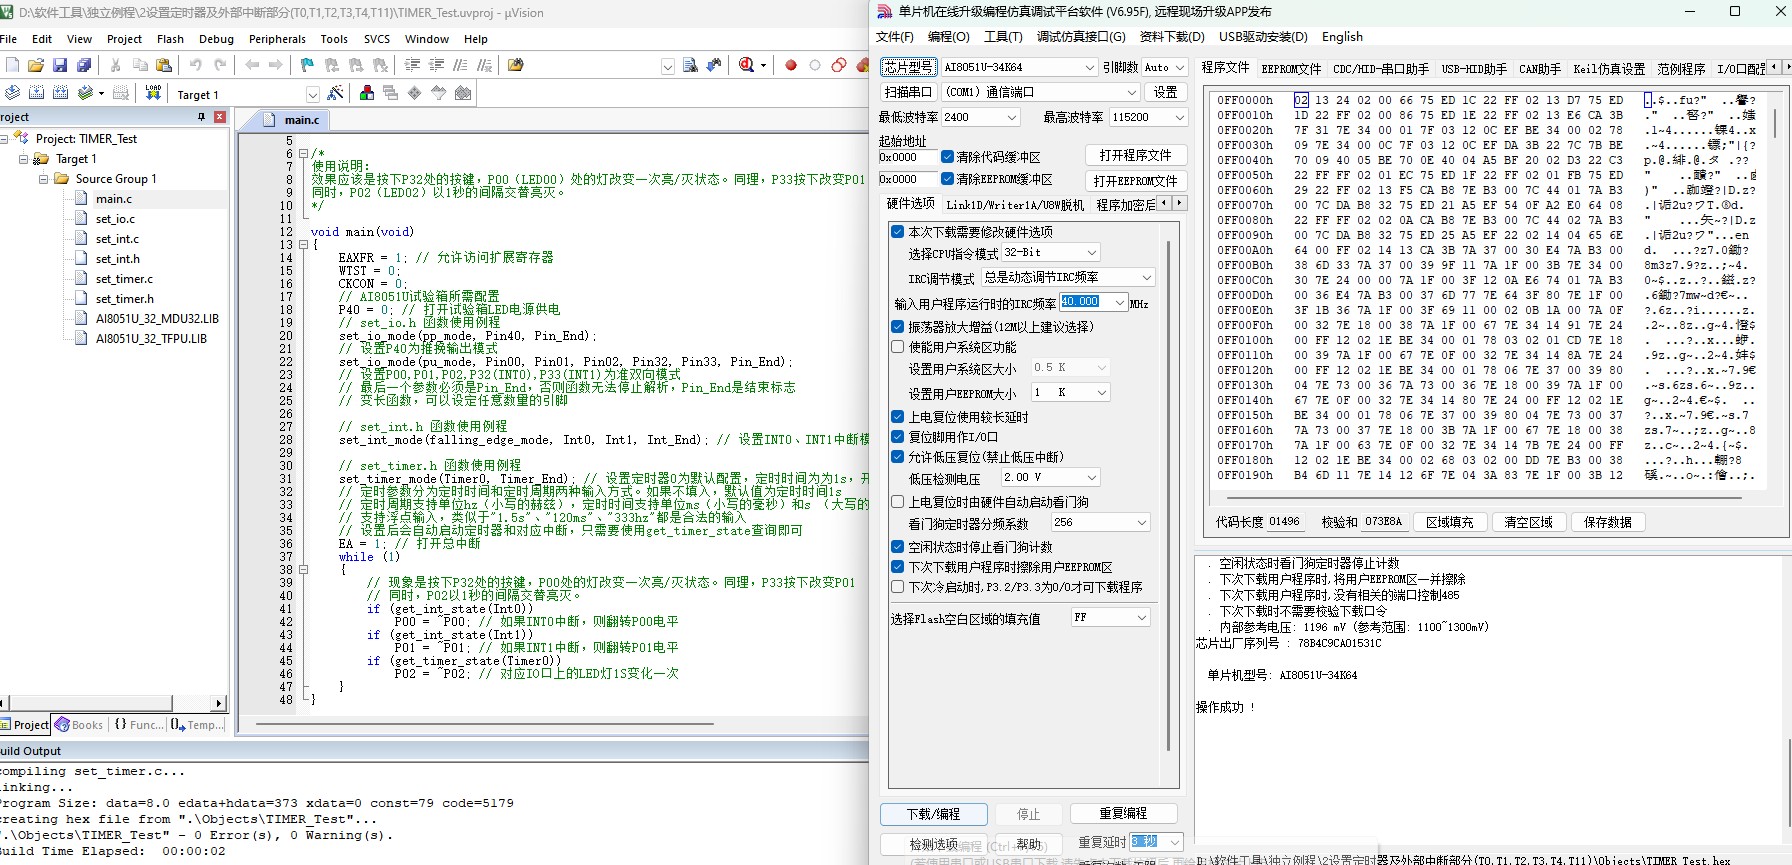Click the 重复编程 button
The height and width of the screenshot is (865, 1792).
coord(1123,814)
